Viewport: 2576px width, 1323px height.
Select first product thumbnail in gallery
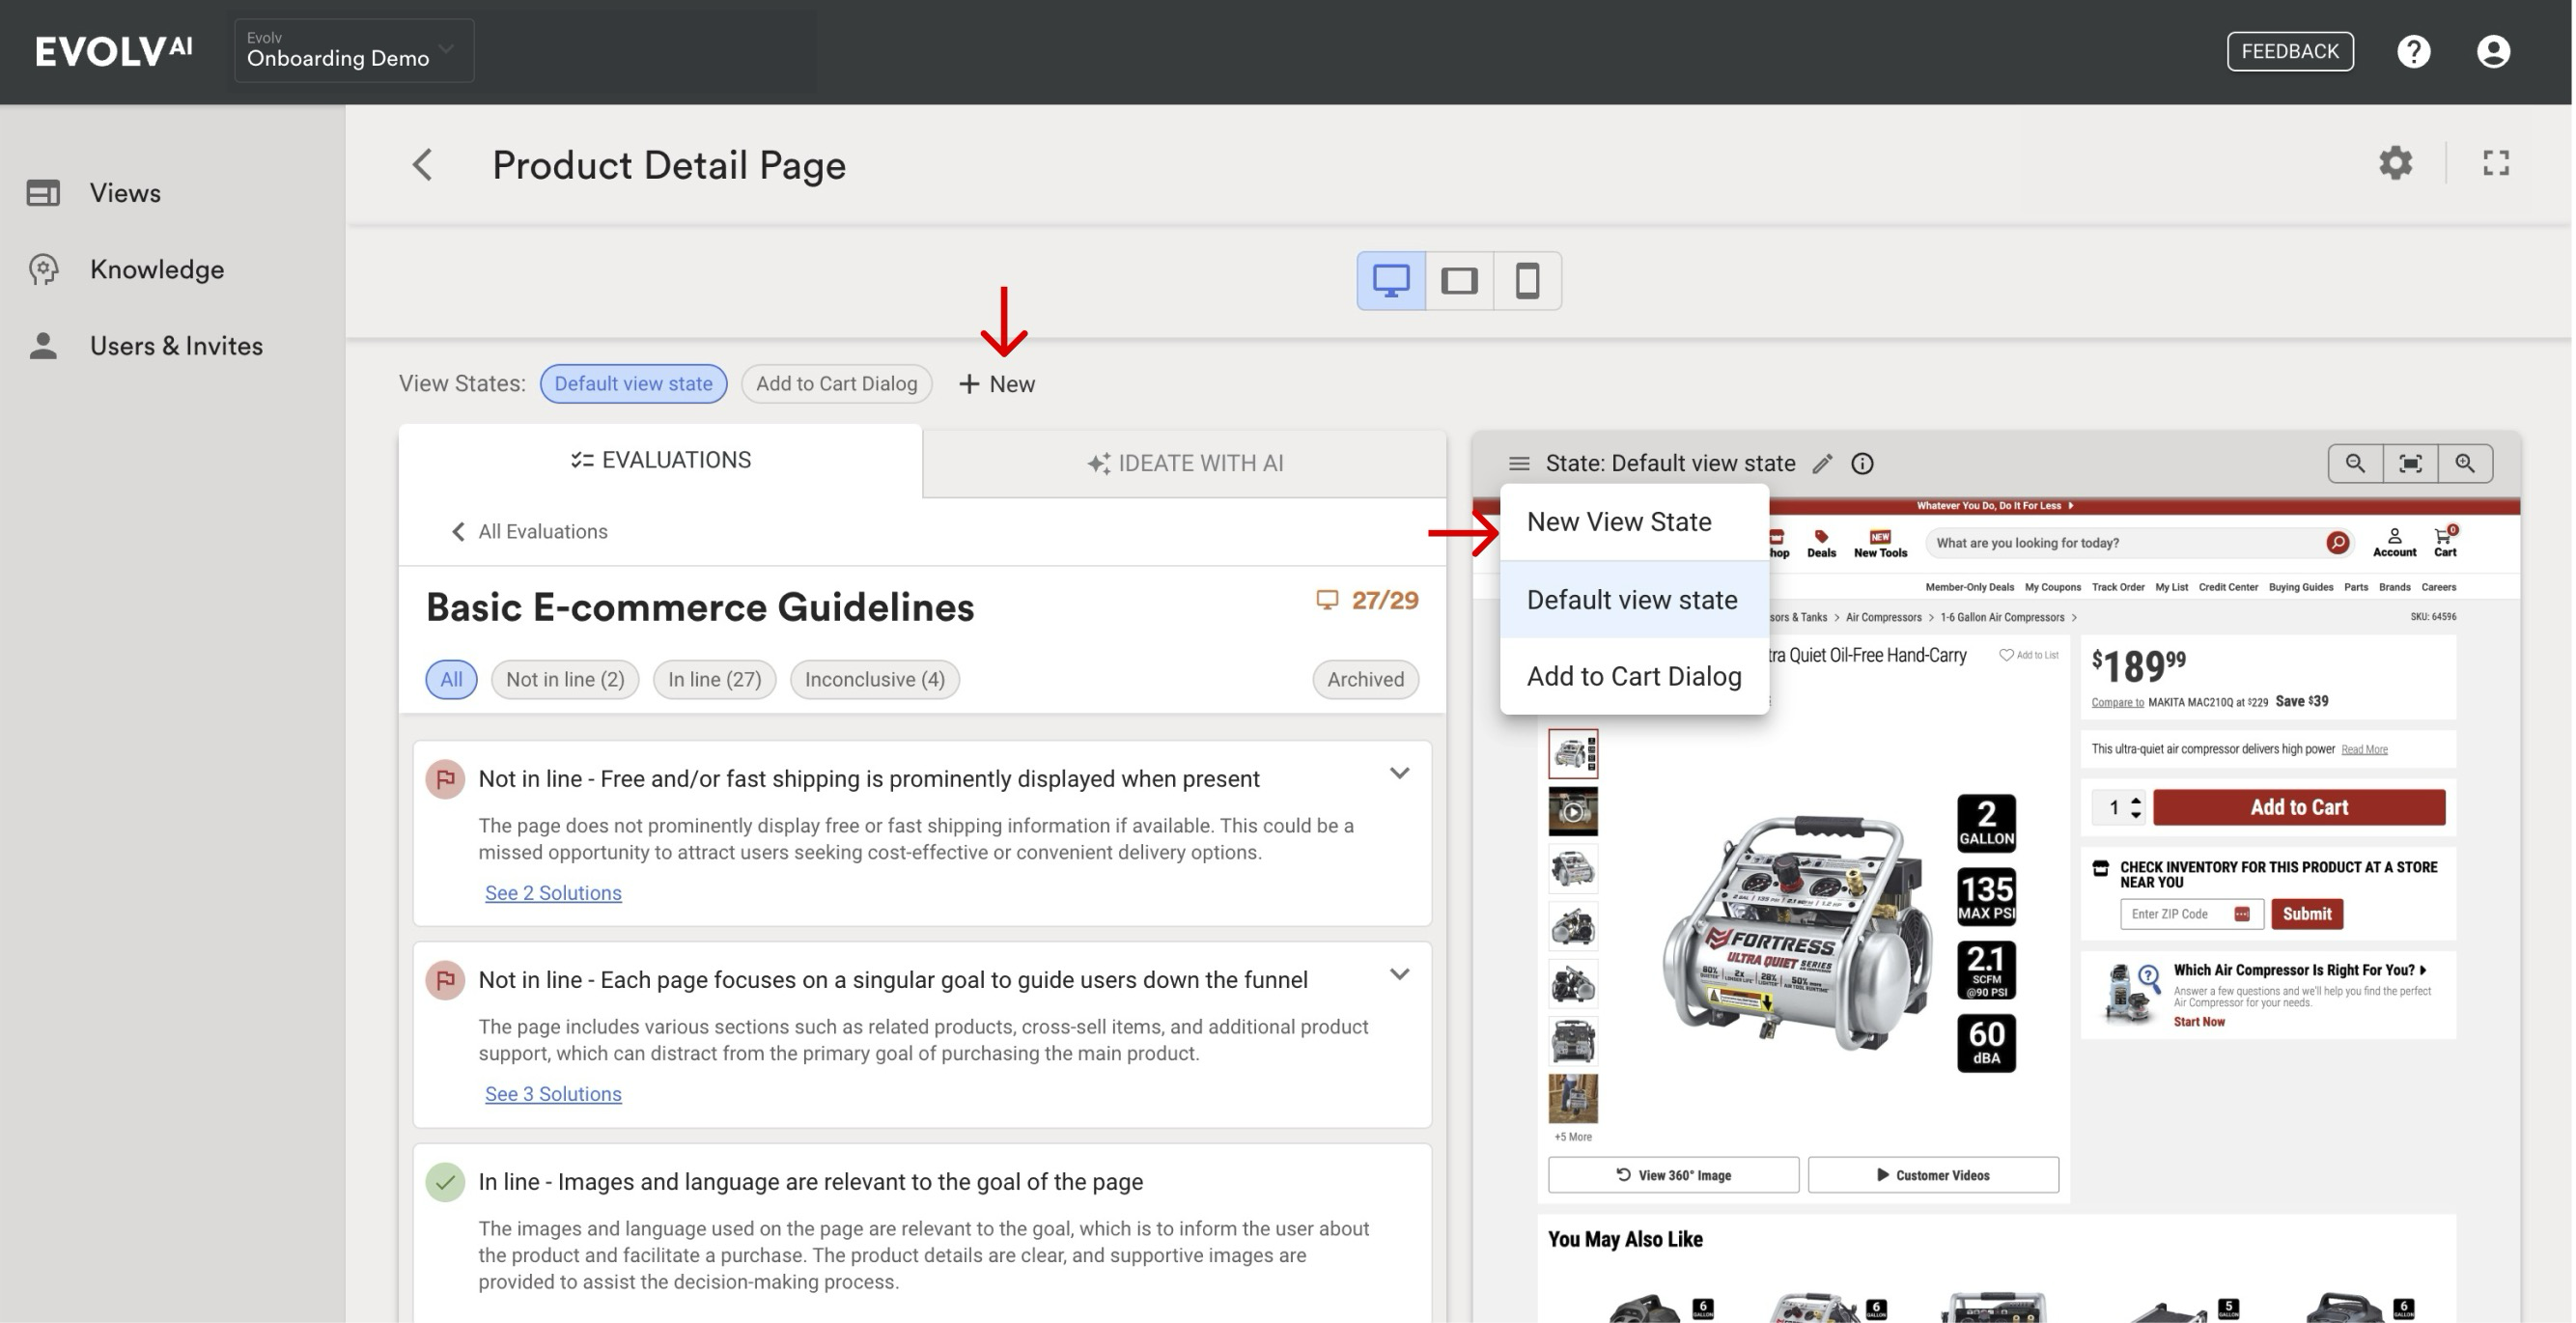pos(1573,753)
